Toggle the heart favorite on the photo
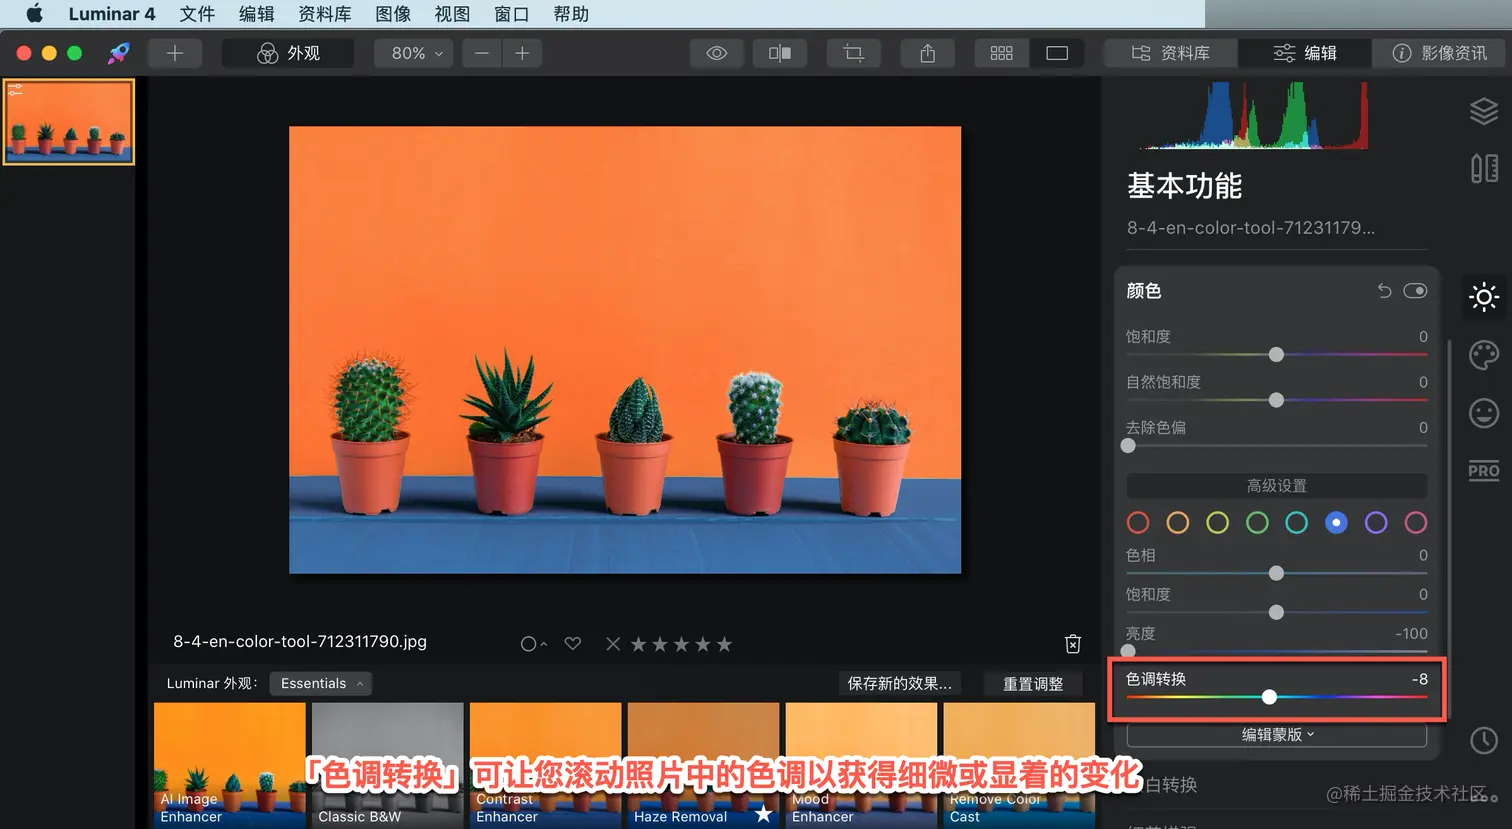Image resolution: width=1512 pixels, height=829 pixels. tap(573, 644)
